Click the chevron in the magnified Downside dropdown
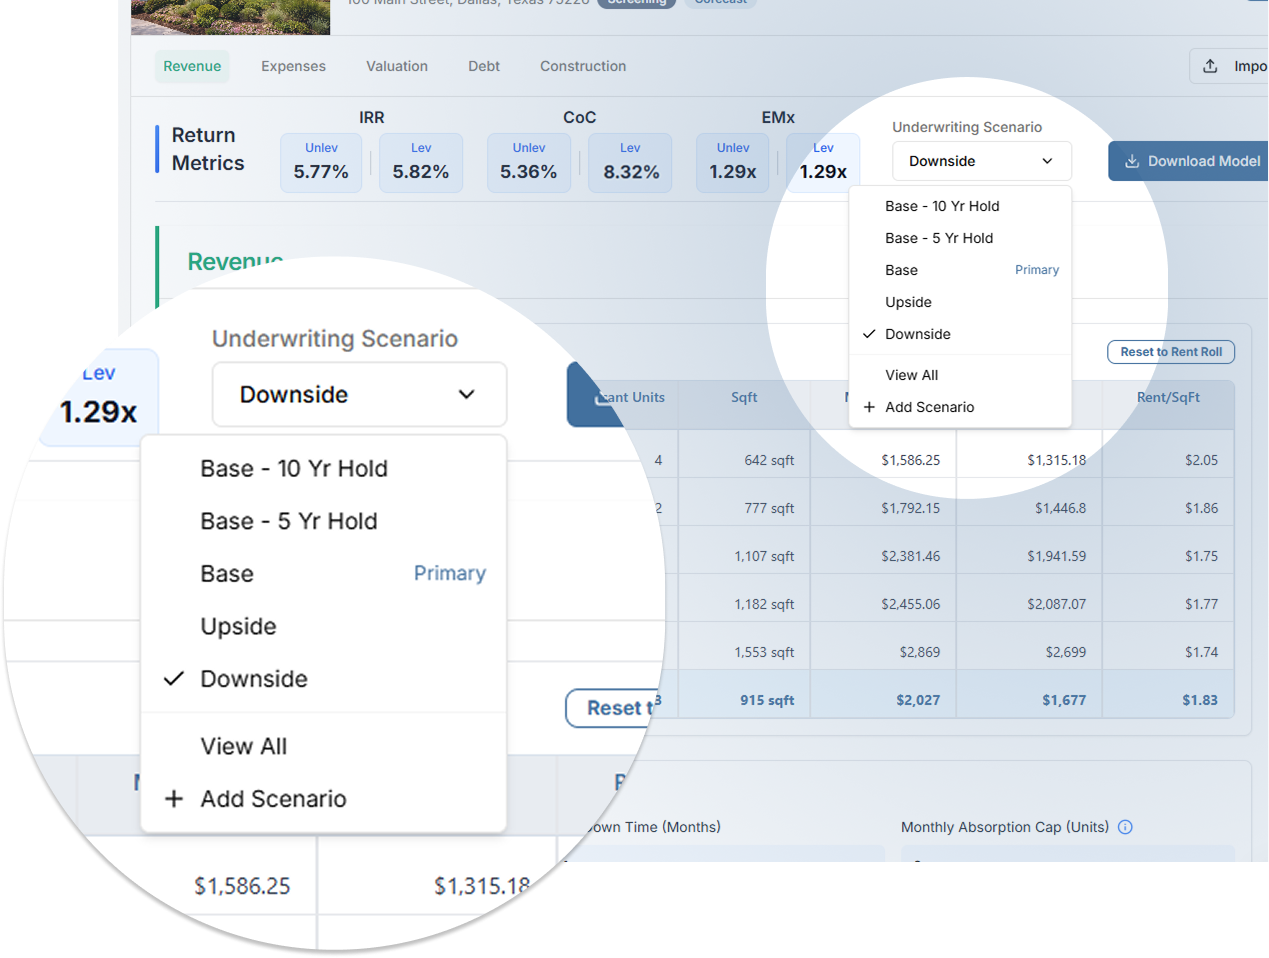1269x958 pixels. coord(466,395)
